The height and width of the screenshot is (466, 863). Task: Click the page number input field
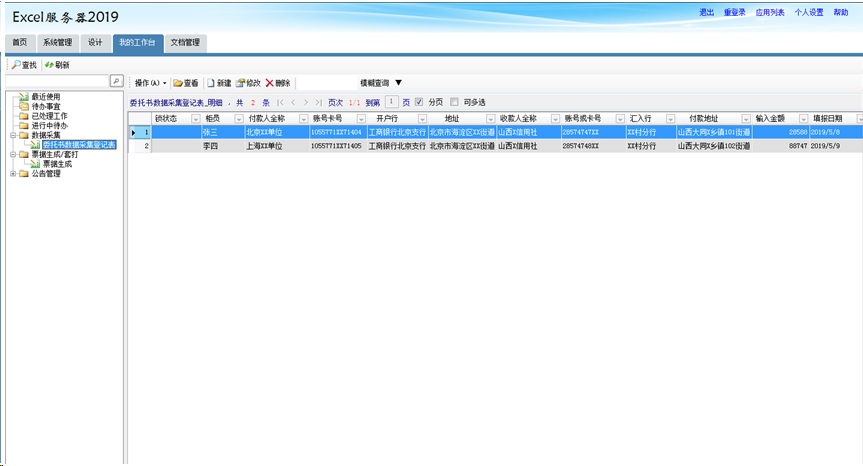(391, 102)
